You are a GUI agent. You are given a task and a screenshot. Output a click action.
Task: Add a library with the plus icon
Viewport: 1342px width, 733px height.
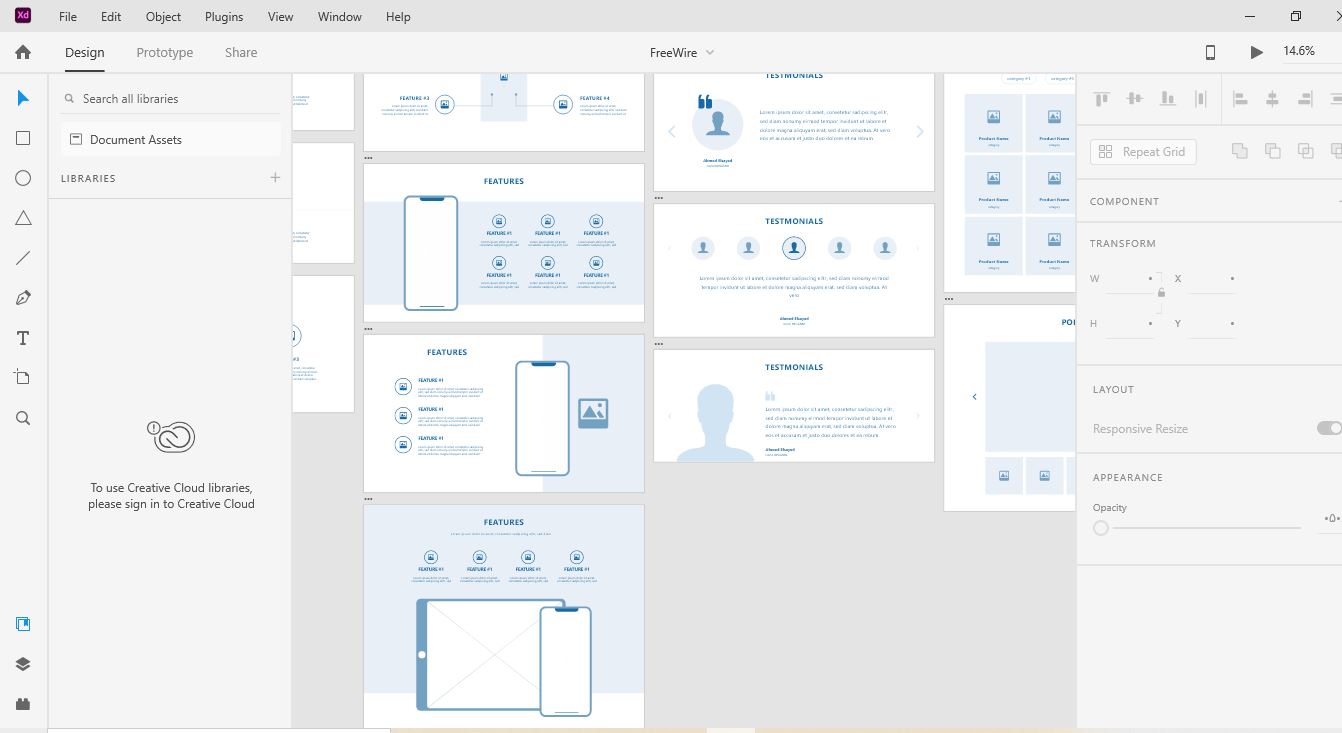[275, 178]
